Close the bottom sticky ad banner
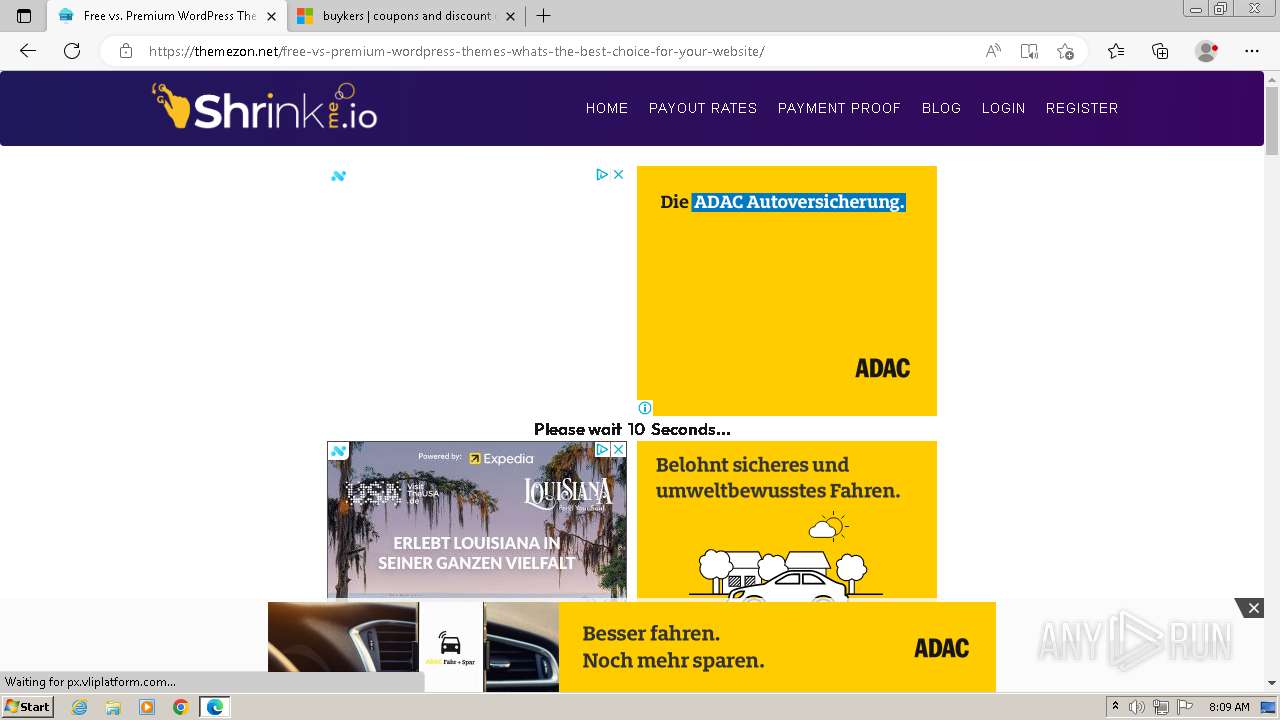 tap(1253, 608)
